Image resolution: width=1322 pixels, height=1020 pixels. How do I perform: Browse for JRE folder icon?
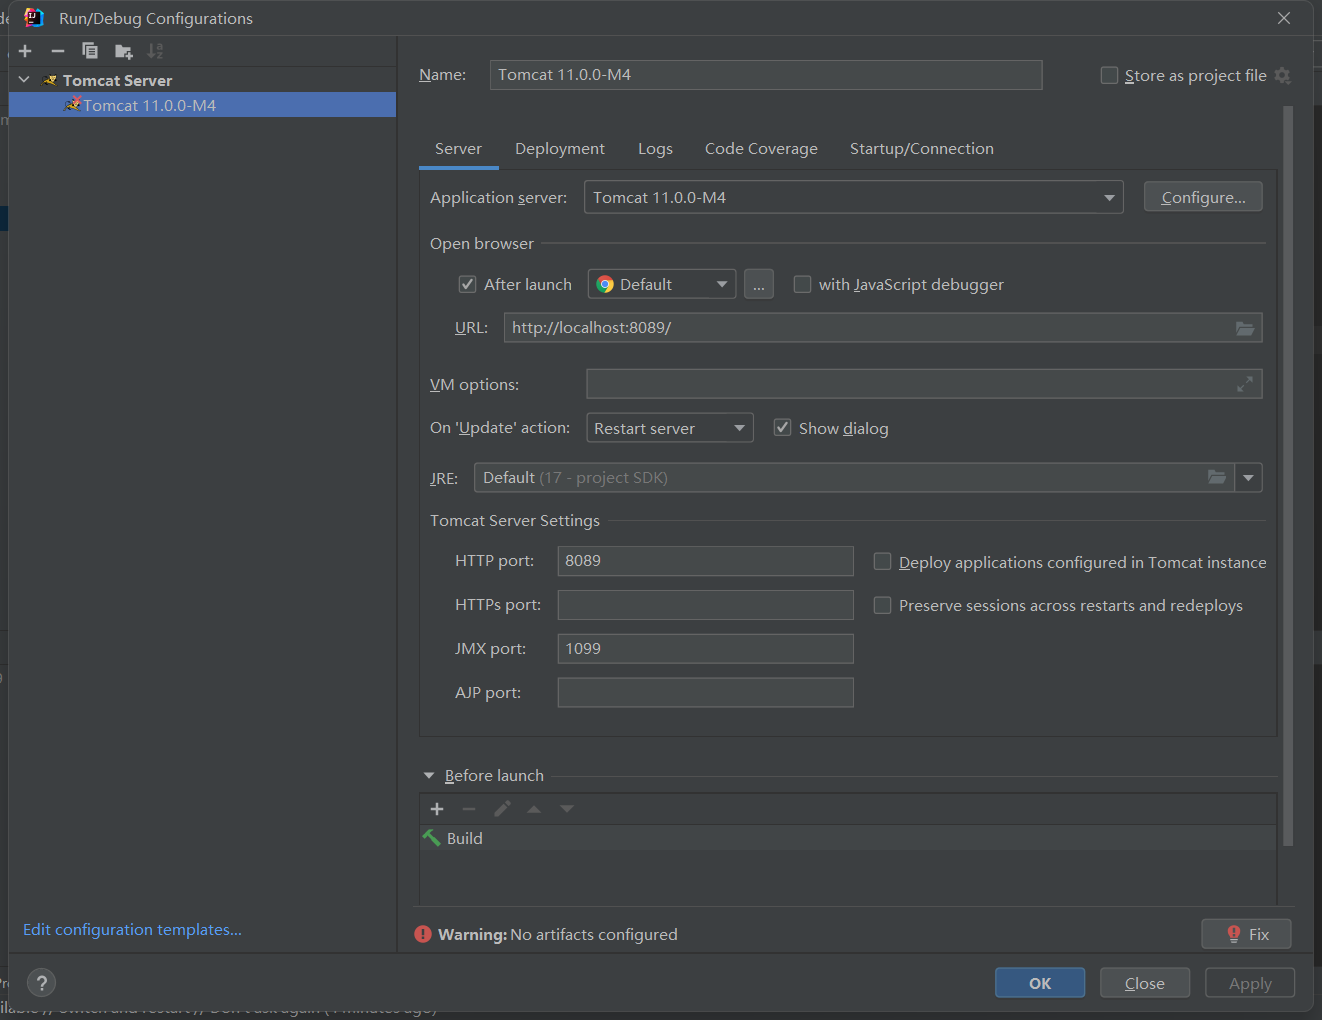tap(1217, 477)
